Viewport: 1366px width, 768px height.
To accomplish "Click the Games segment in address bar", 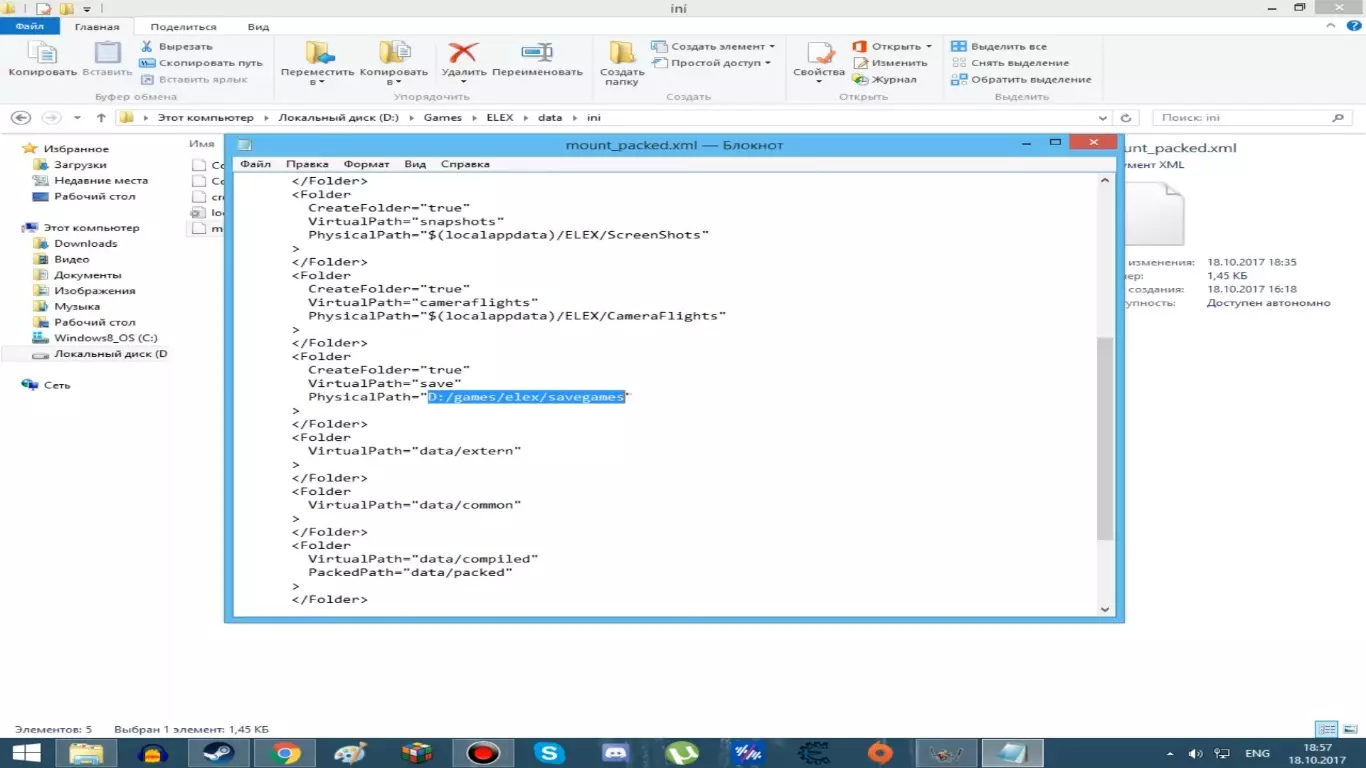I will [443, 118].
